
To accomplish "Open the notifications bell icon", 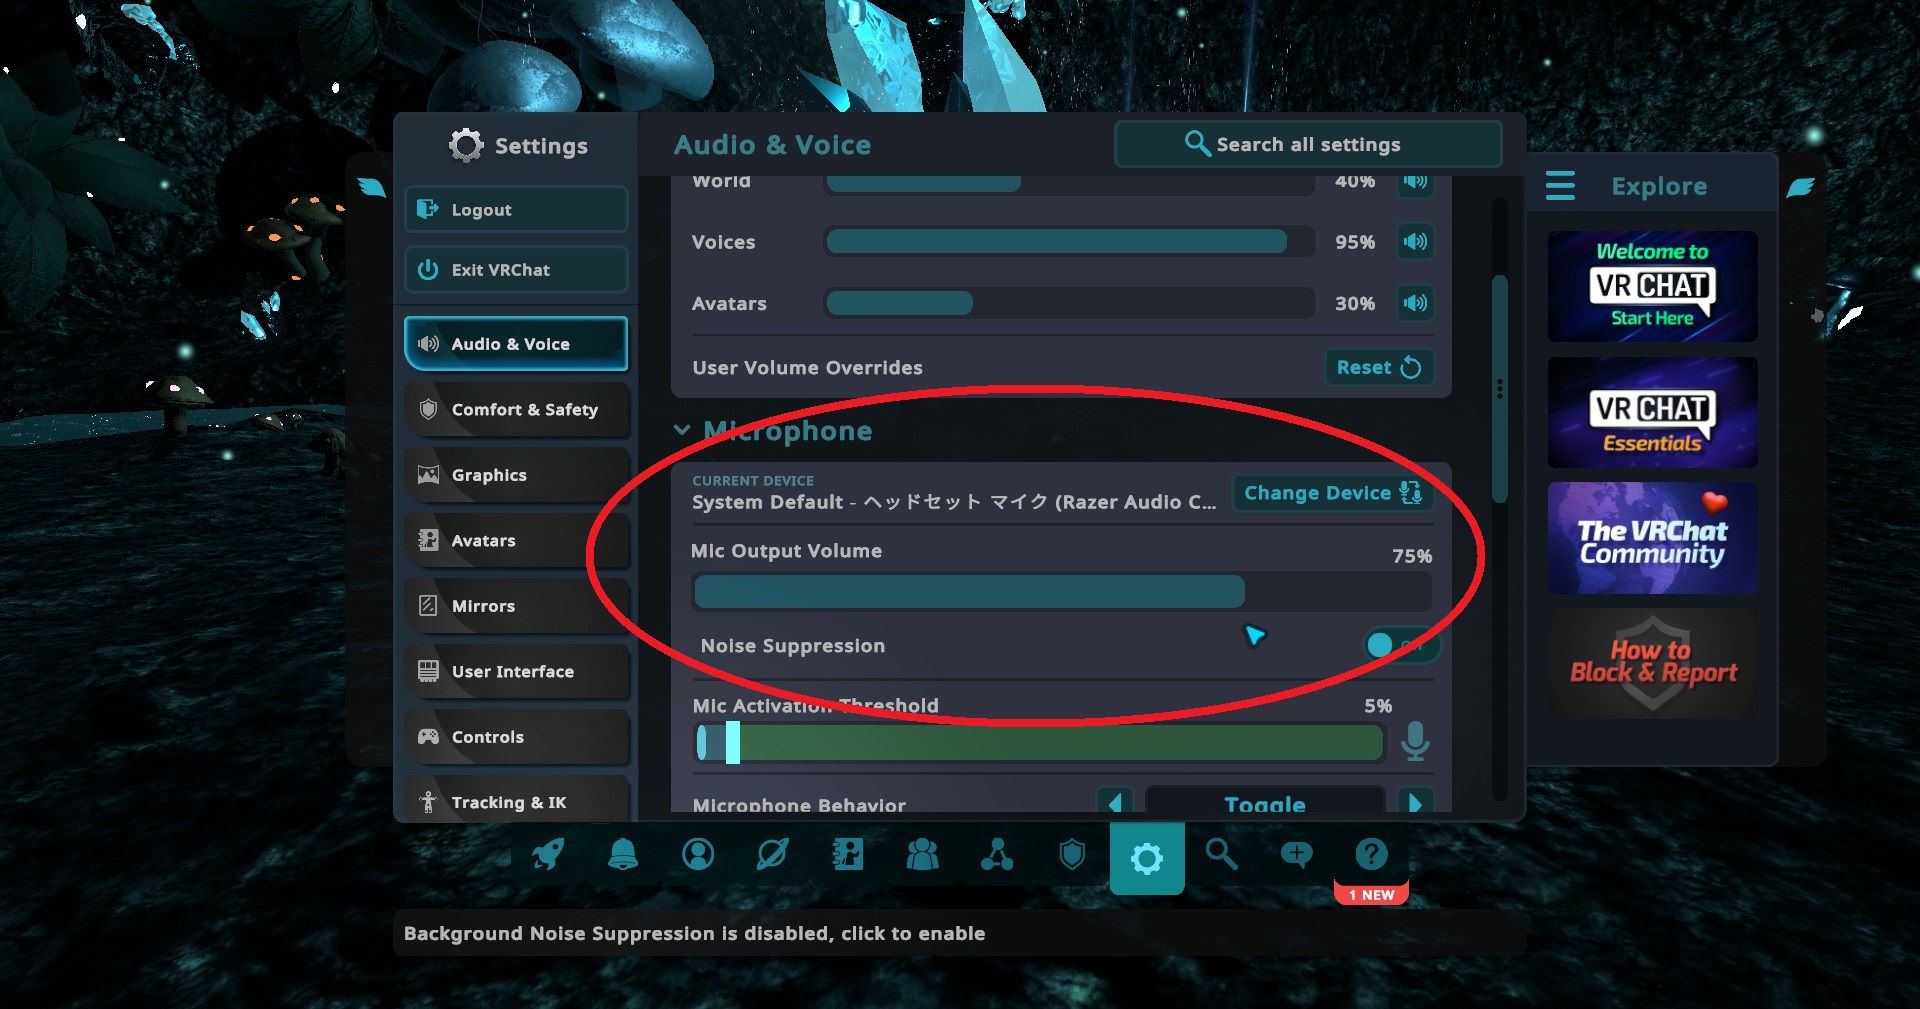I will pyautogui.click(x=623, y=855).
